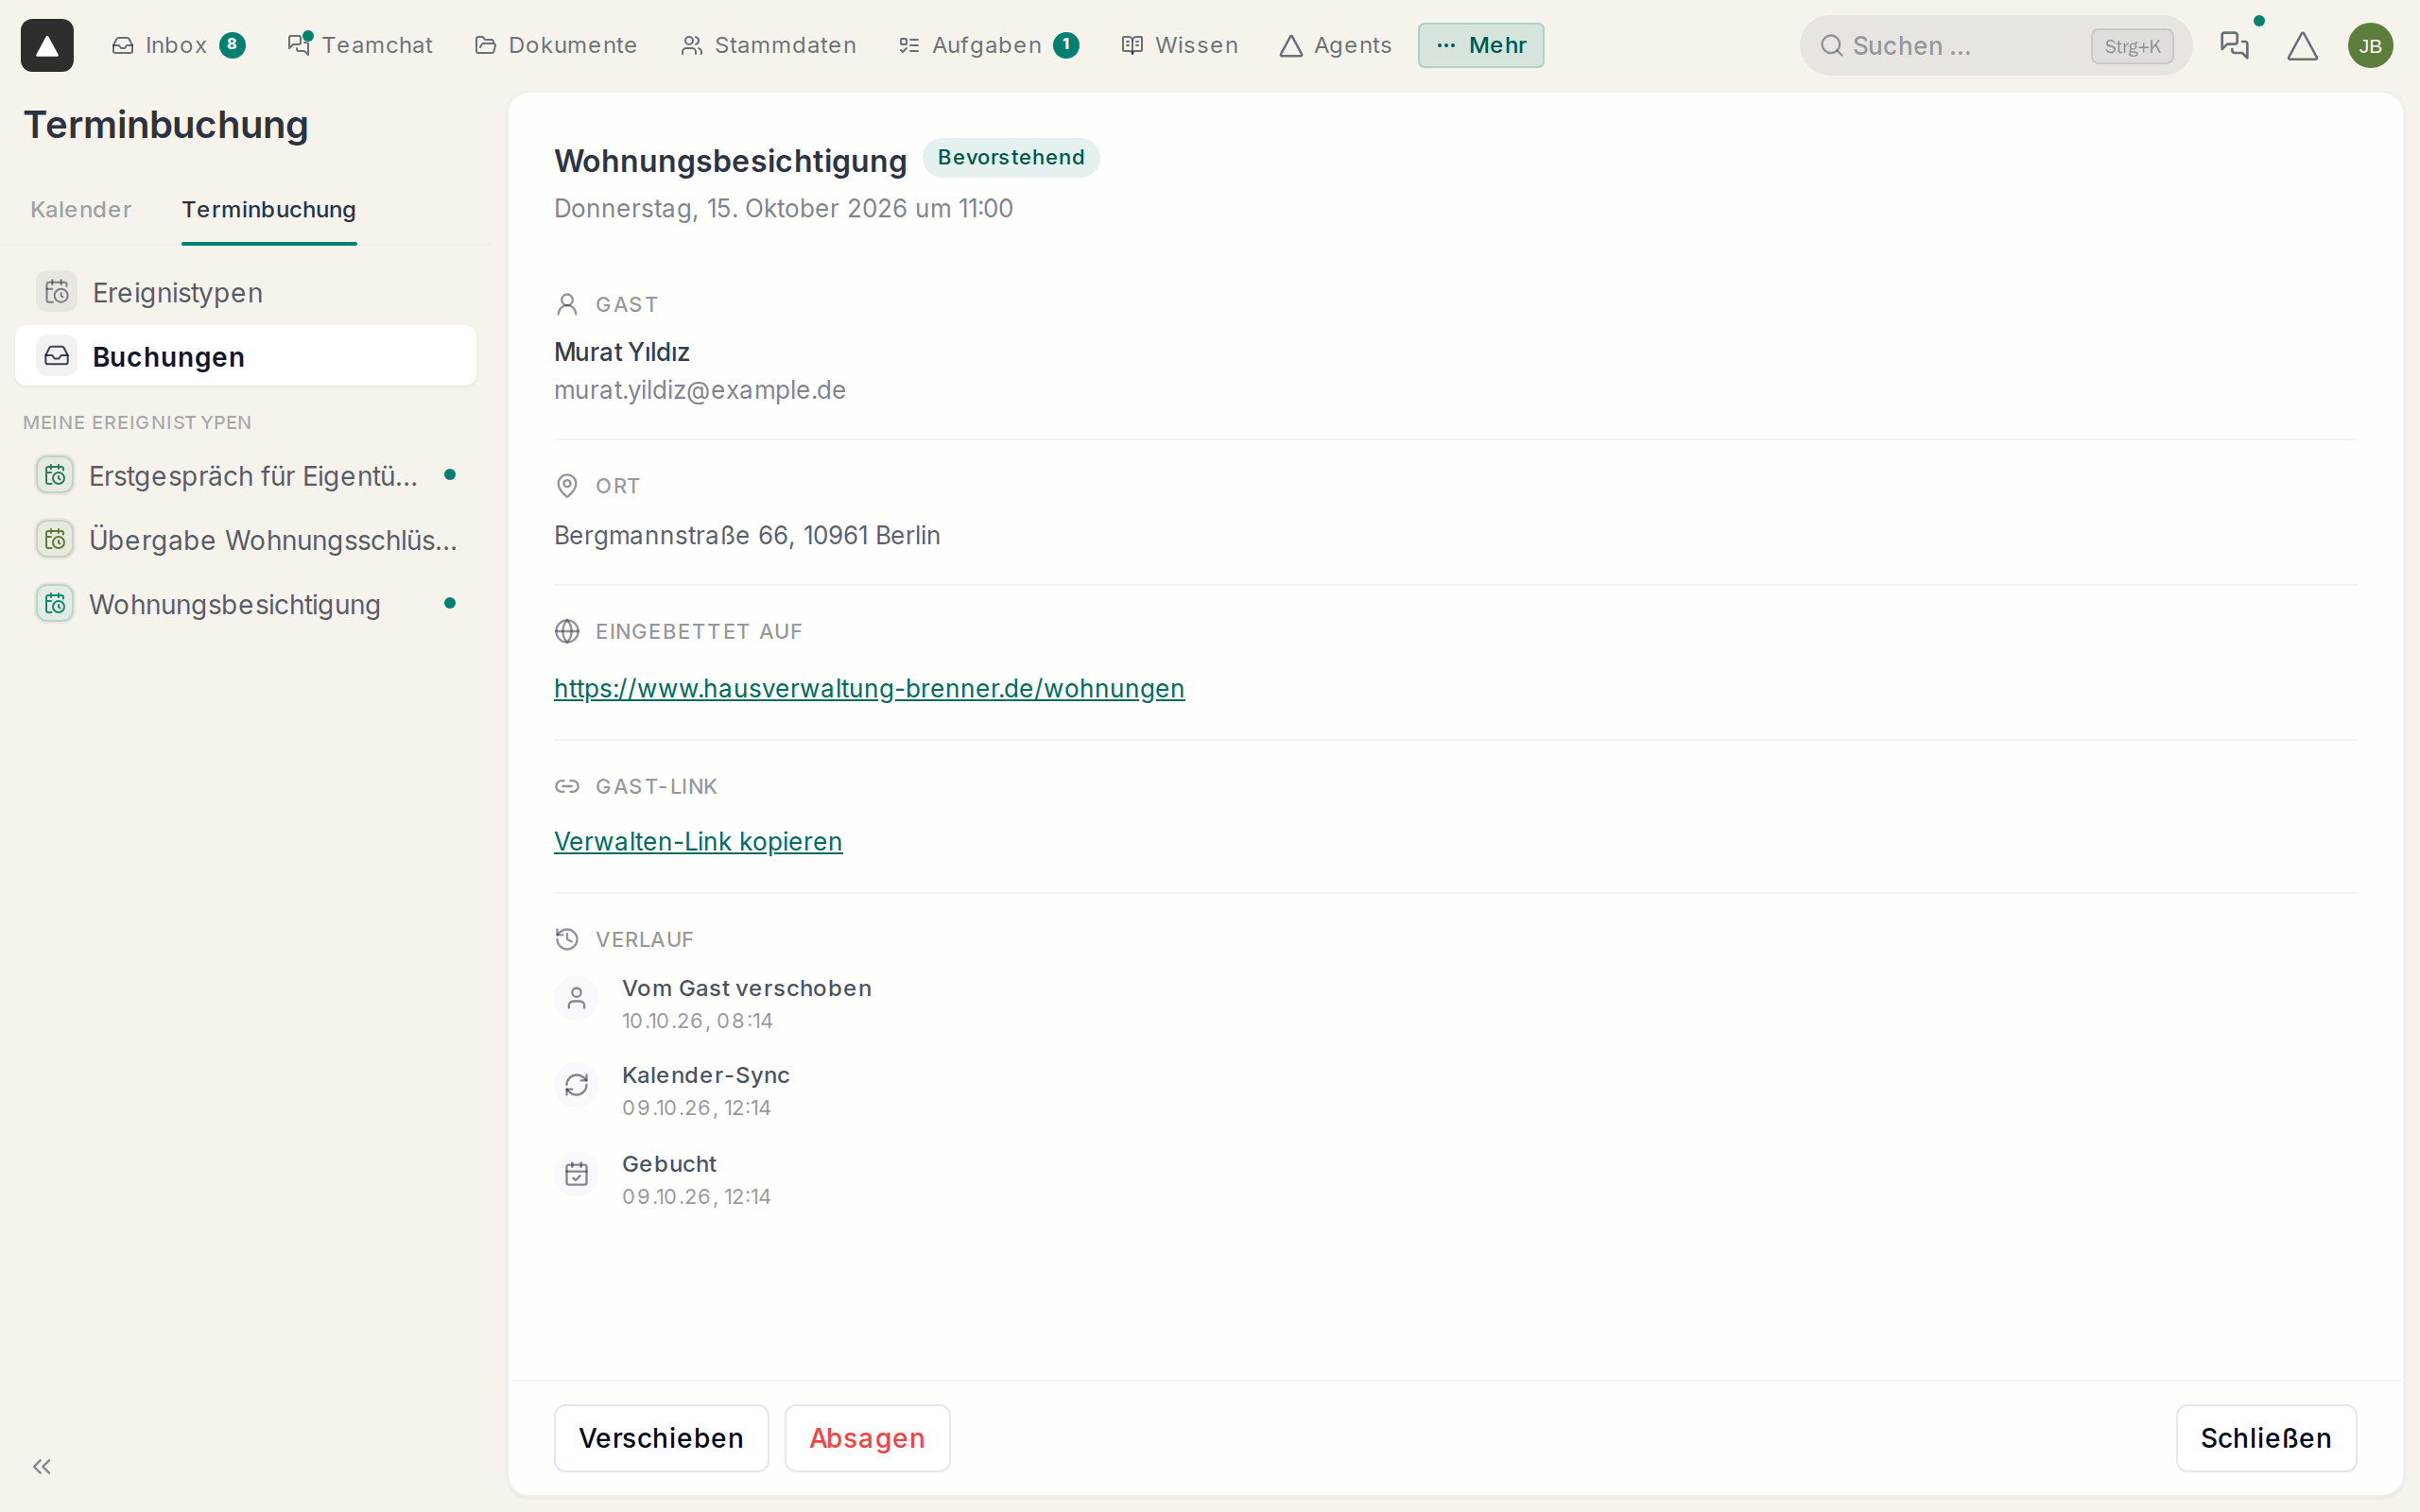This screenshot has width=2420, height=1512.
Task: Select Ereignistypen calendar icon in sidebar
Action: [57, 292]
